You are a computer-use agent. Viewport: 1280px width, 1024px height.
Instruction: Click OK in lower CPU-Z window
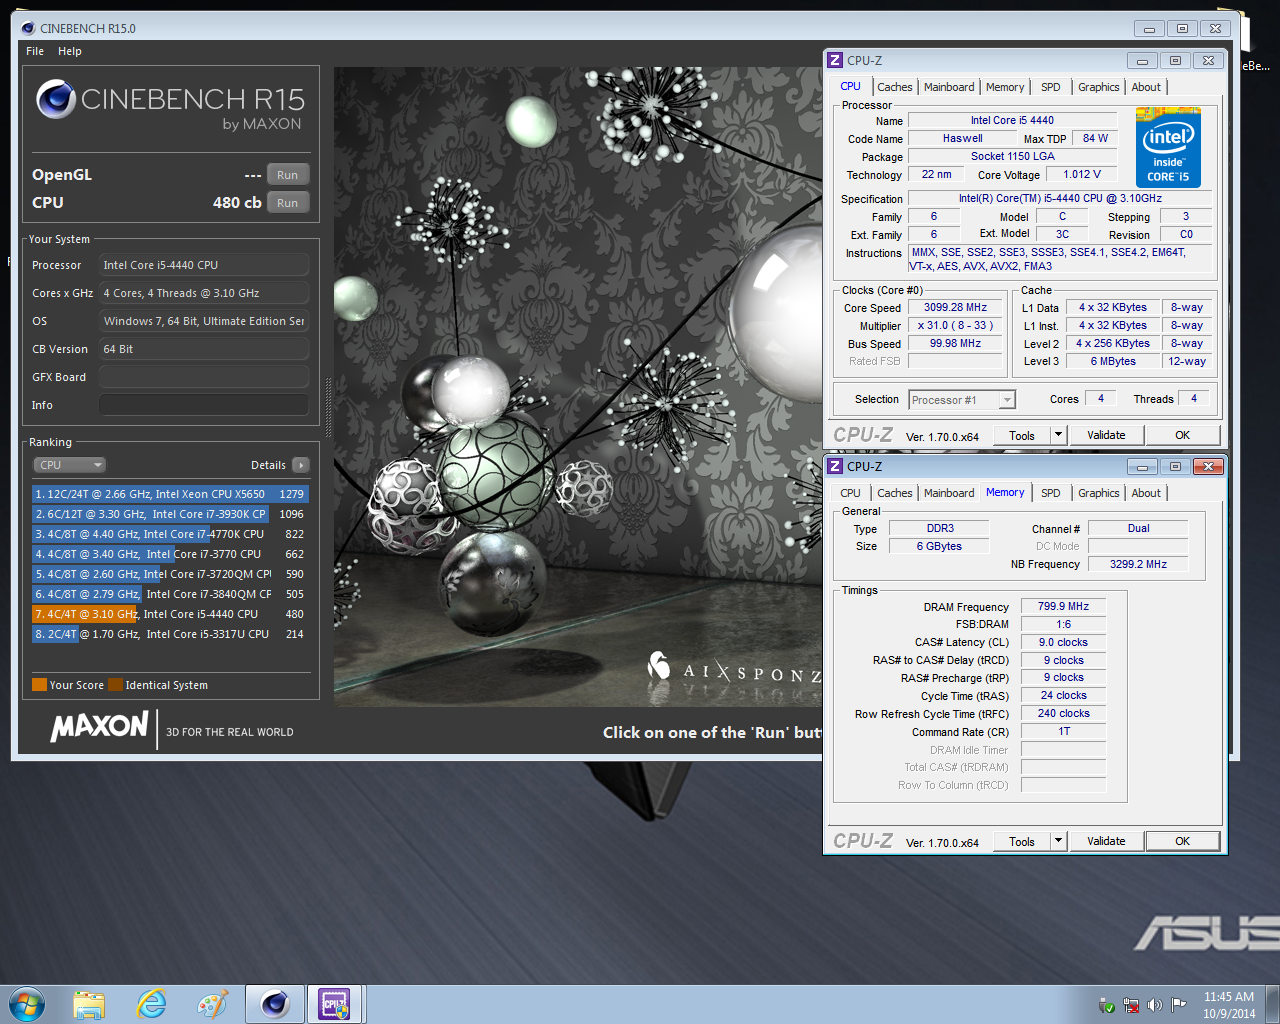[x=1183, y=841]
